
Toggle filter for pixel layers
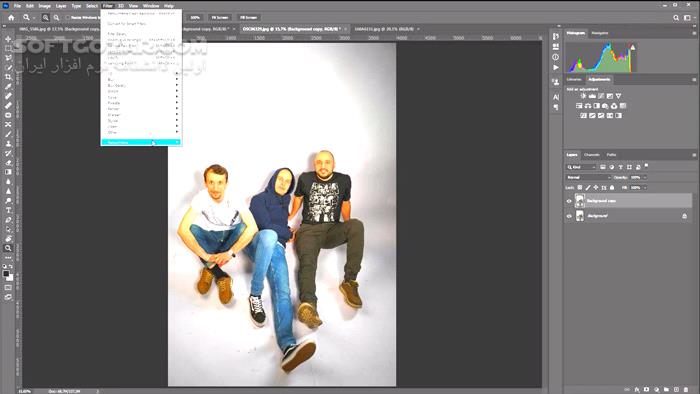[603, 167]
